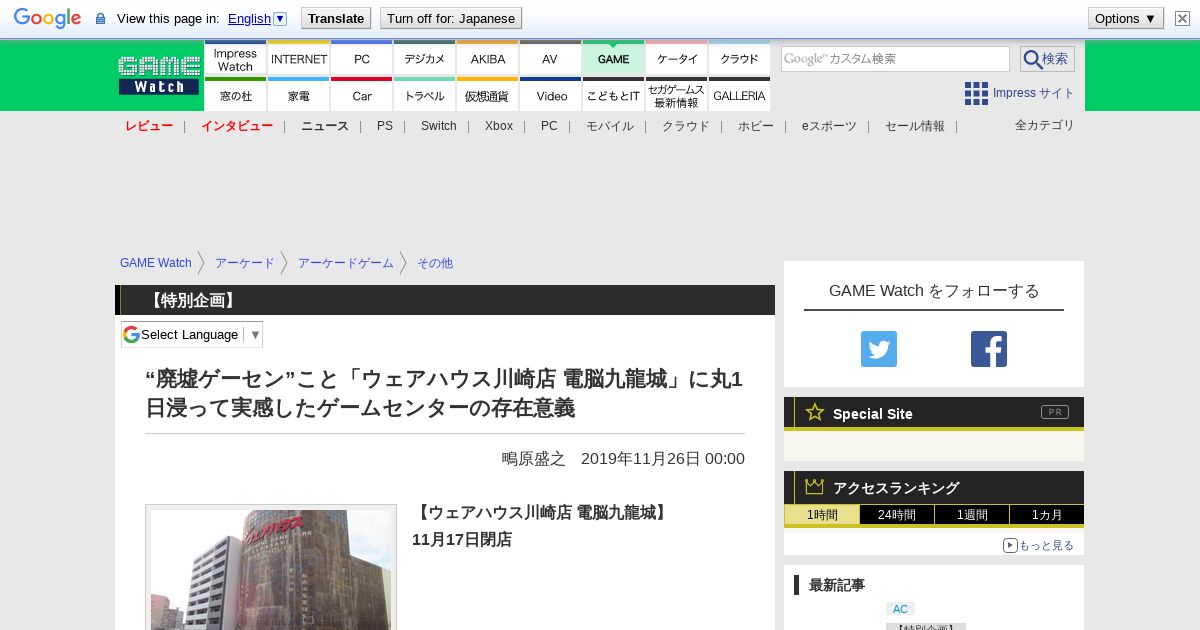Click the star icon beside Special Site
This screenshot has height=630, width=1200.
click(x=815, y=412)
